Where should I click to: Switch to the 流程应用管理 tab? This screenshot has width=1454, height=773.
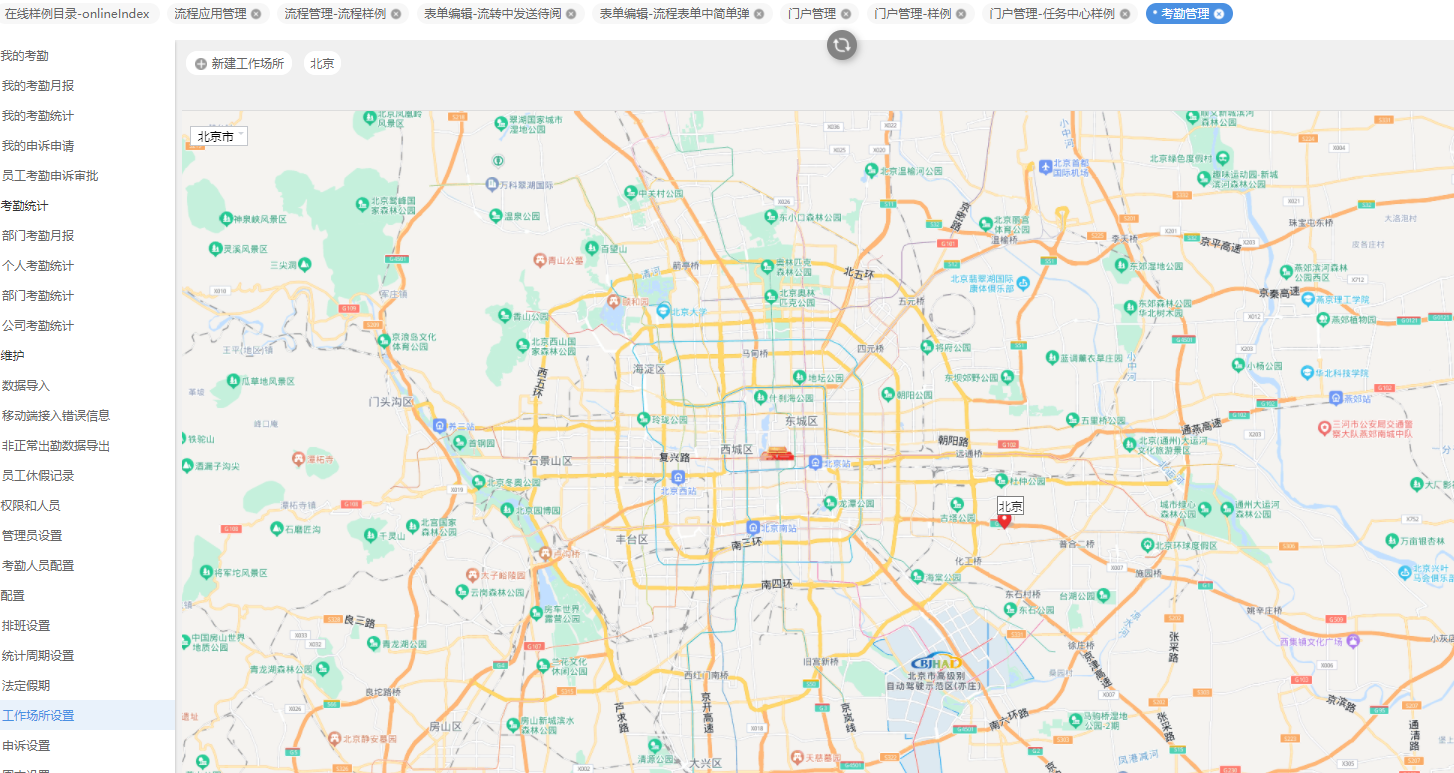coord(210,14)
